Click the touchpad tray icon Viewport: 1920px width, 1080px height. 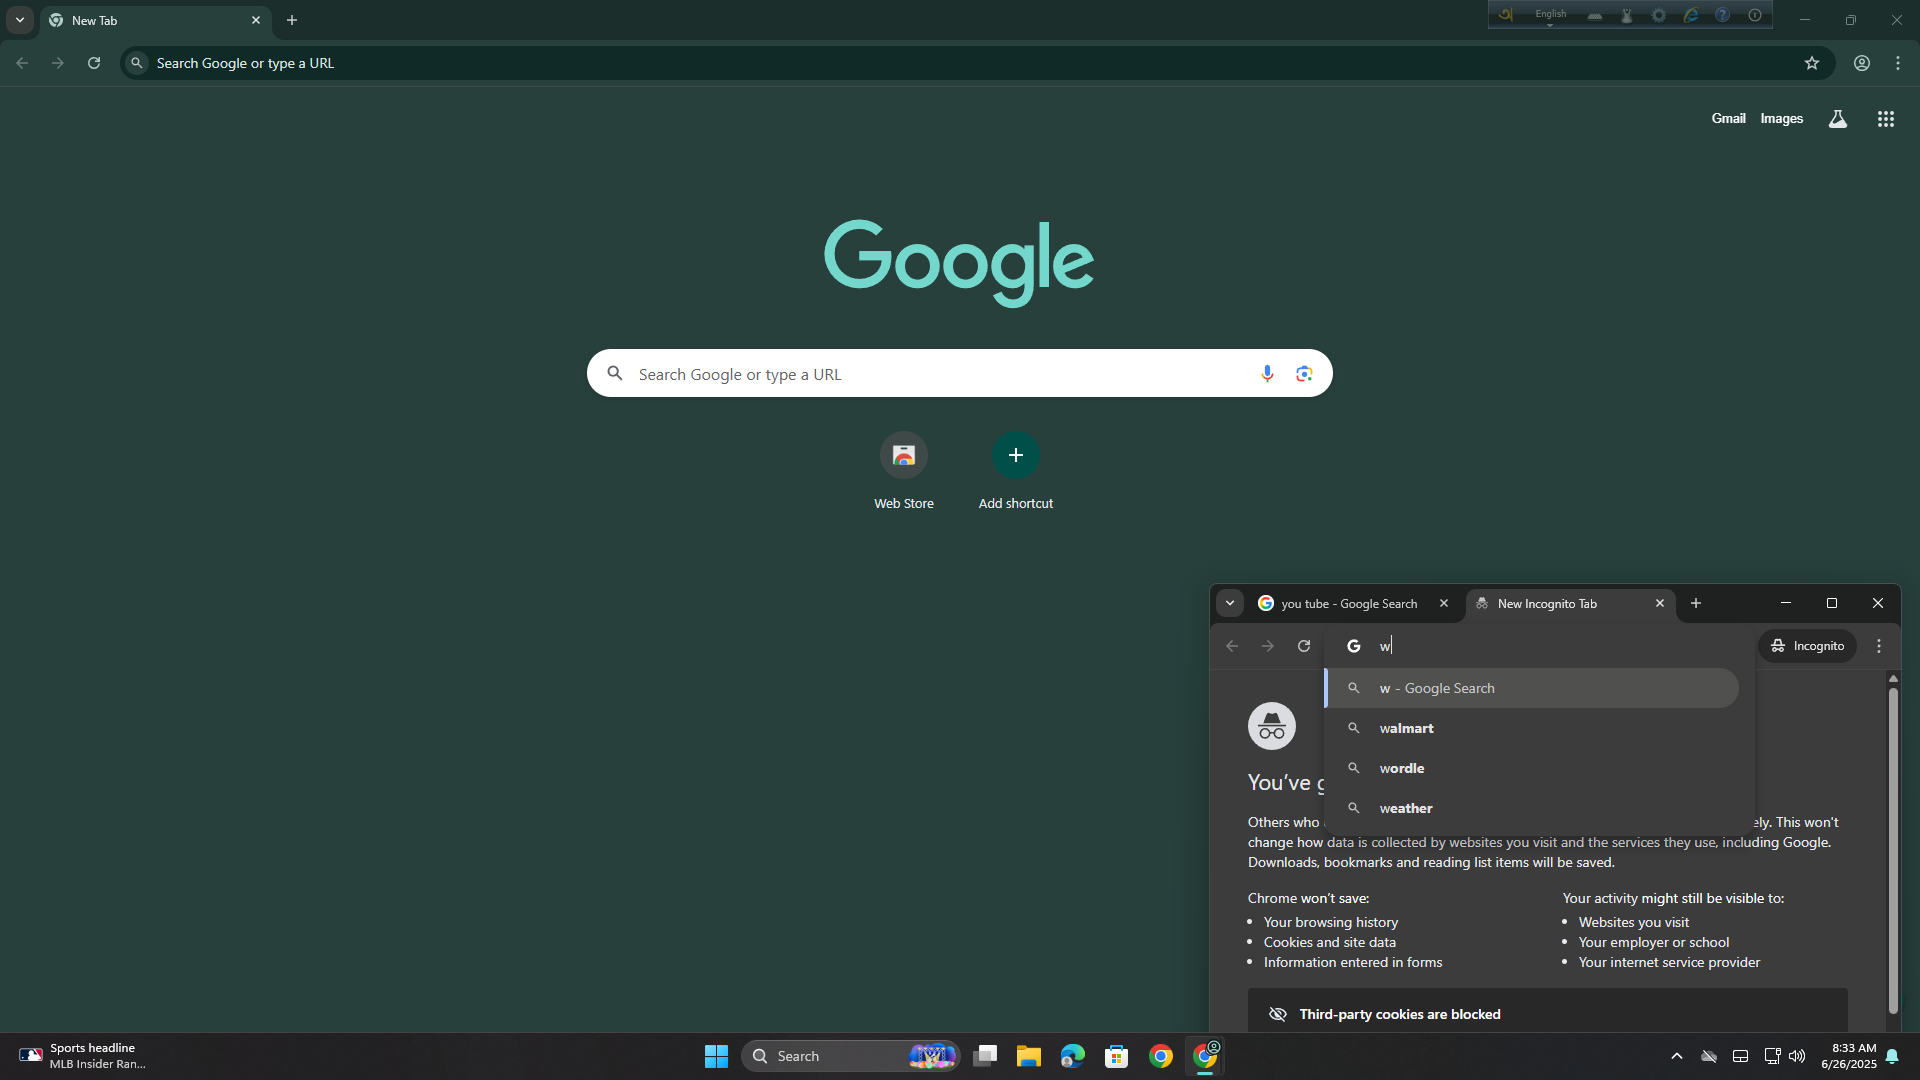(x=1740, y=1056)
